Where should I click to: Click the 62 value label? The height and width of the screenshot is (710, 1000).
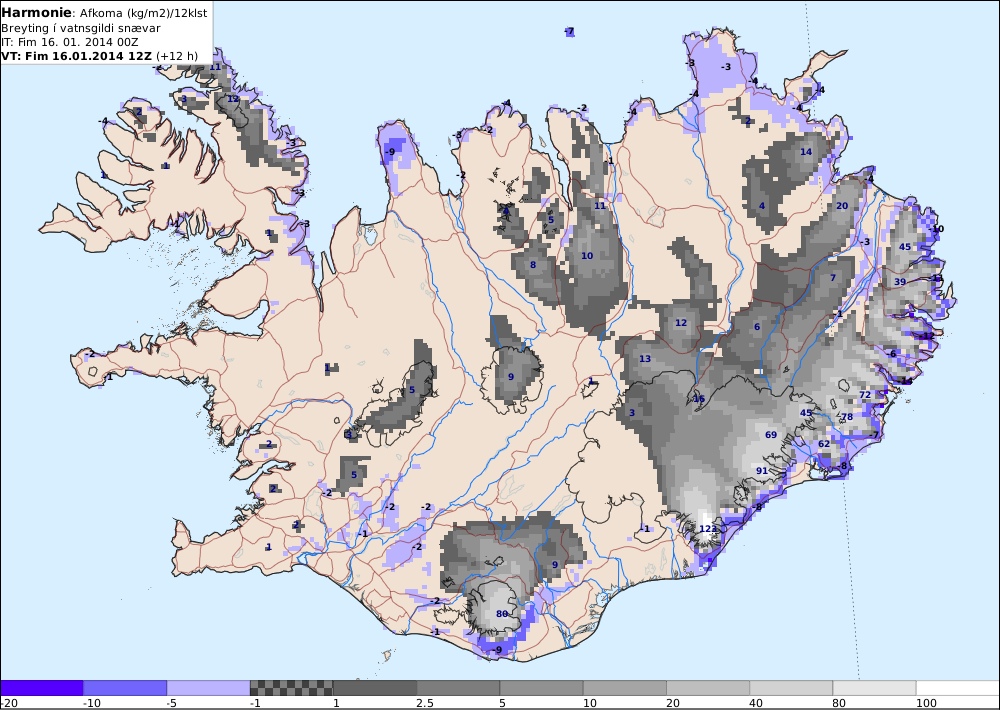[x=824, y=444]
